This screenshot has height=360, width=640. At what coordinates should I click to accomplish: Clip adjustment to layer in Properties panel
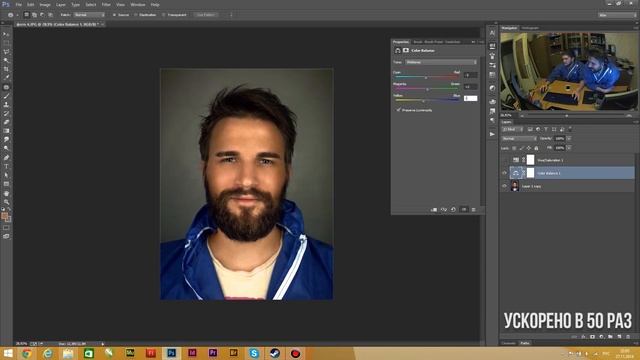tap(434, 209)
